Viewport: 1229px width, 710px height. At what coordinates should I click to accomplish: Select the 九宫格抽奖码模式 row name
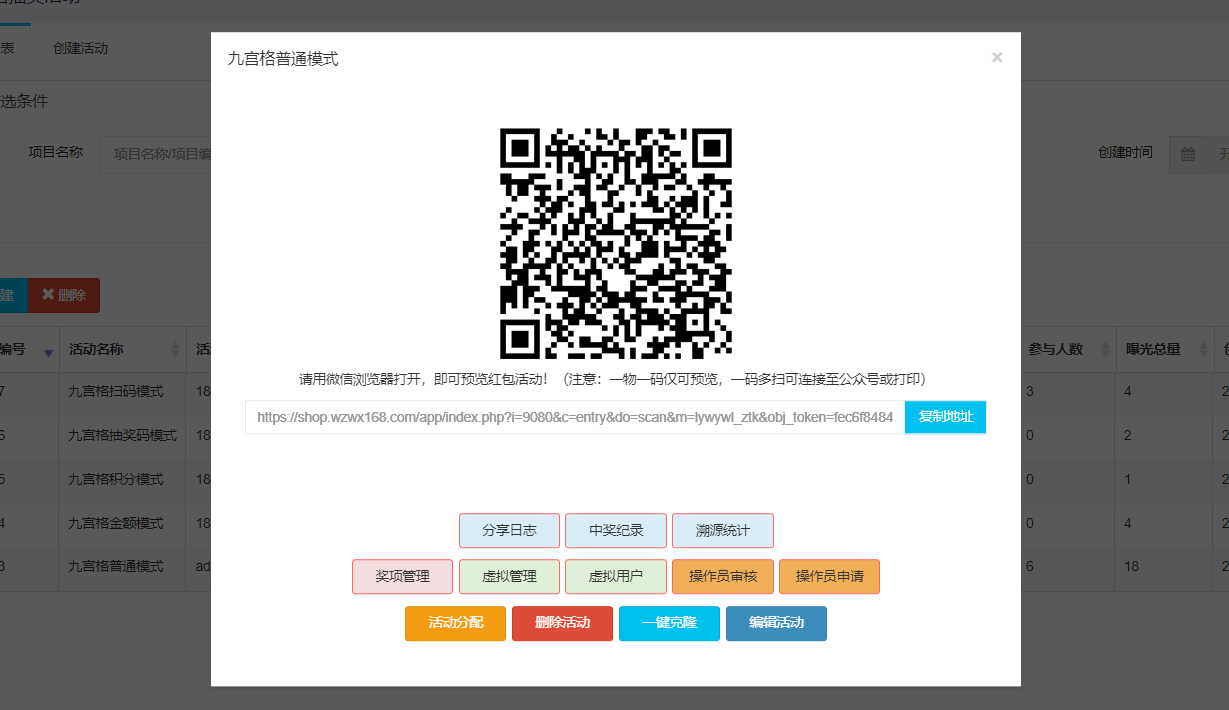[123, 436]
